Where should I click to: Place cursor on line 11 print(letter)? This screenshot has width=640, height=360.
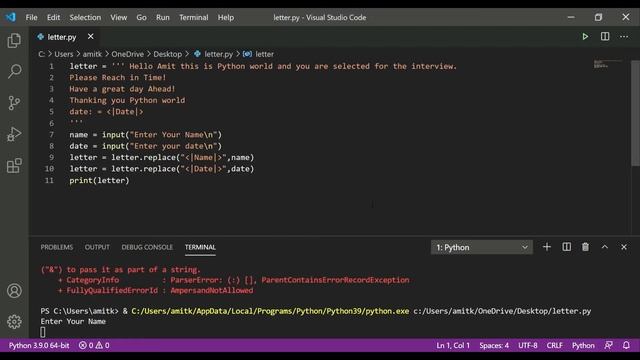tap(99, 180)
